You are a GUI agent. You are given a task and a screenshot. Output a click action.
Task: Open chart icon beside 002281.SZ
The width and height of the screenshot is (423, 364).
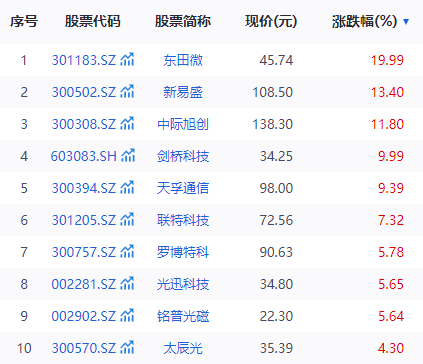(127, 283)
